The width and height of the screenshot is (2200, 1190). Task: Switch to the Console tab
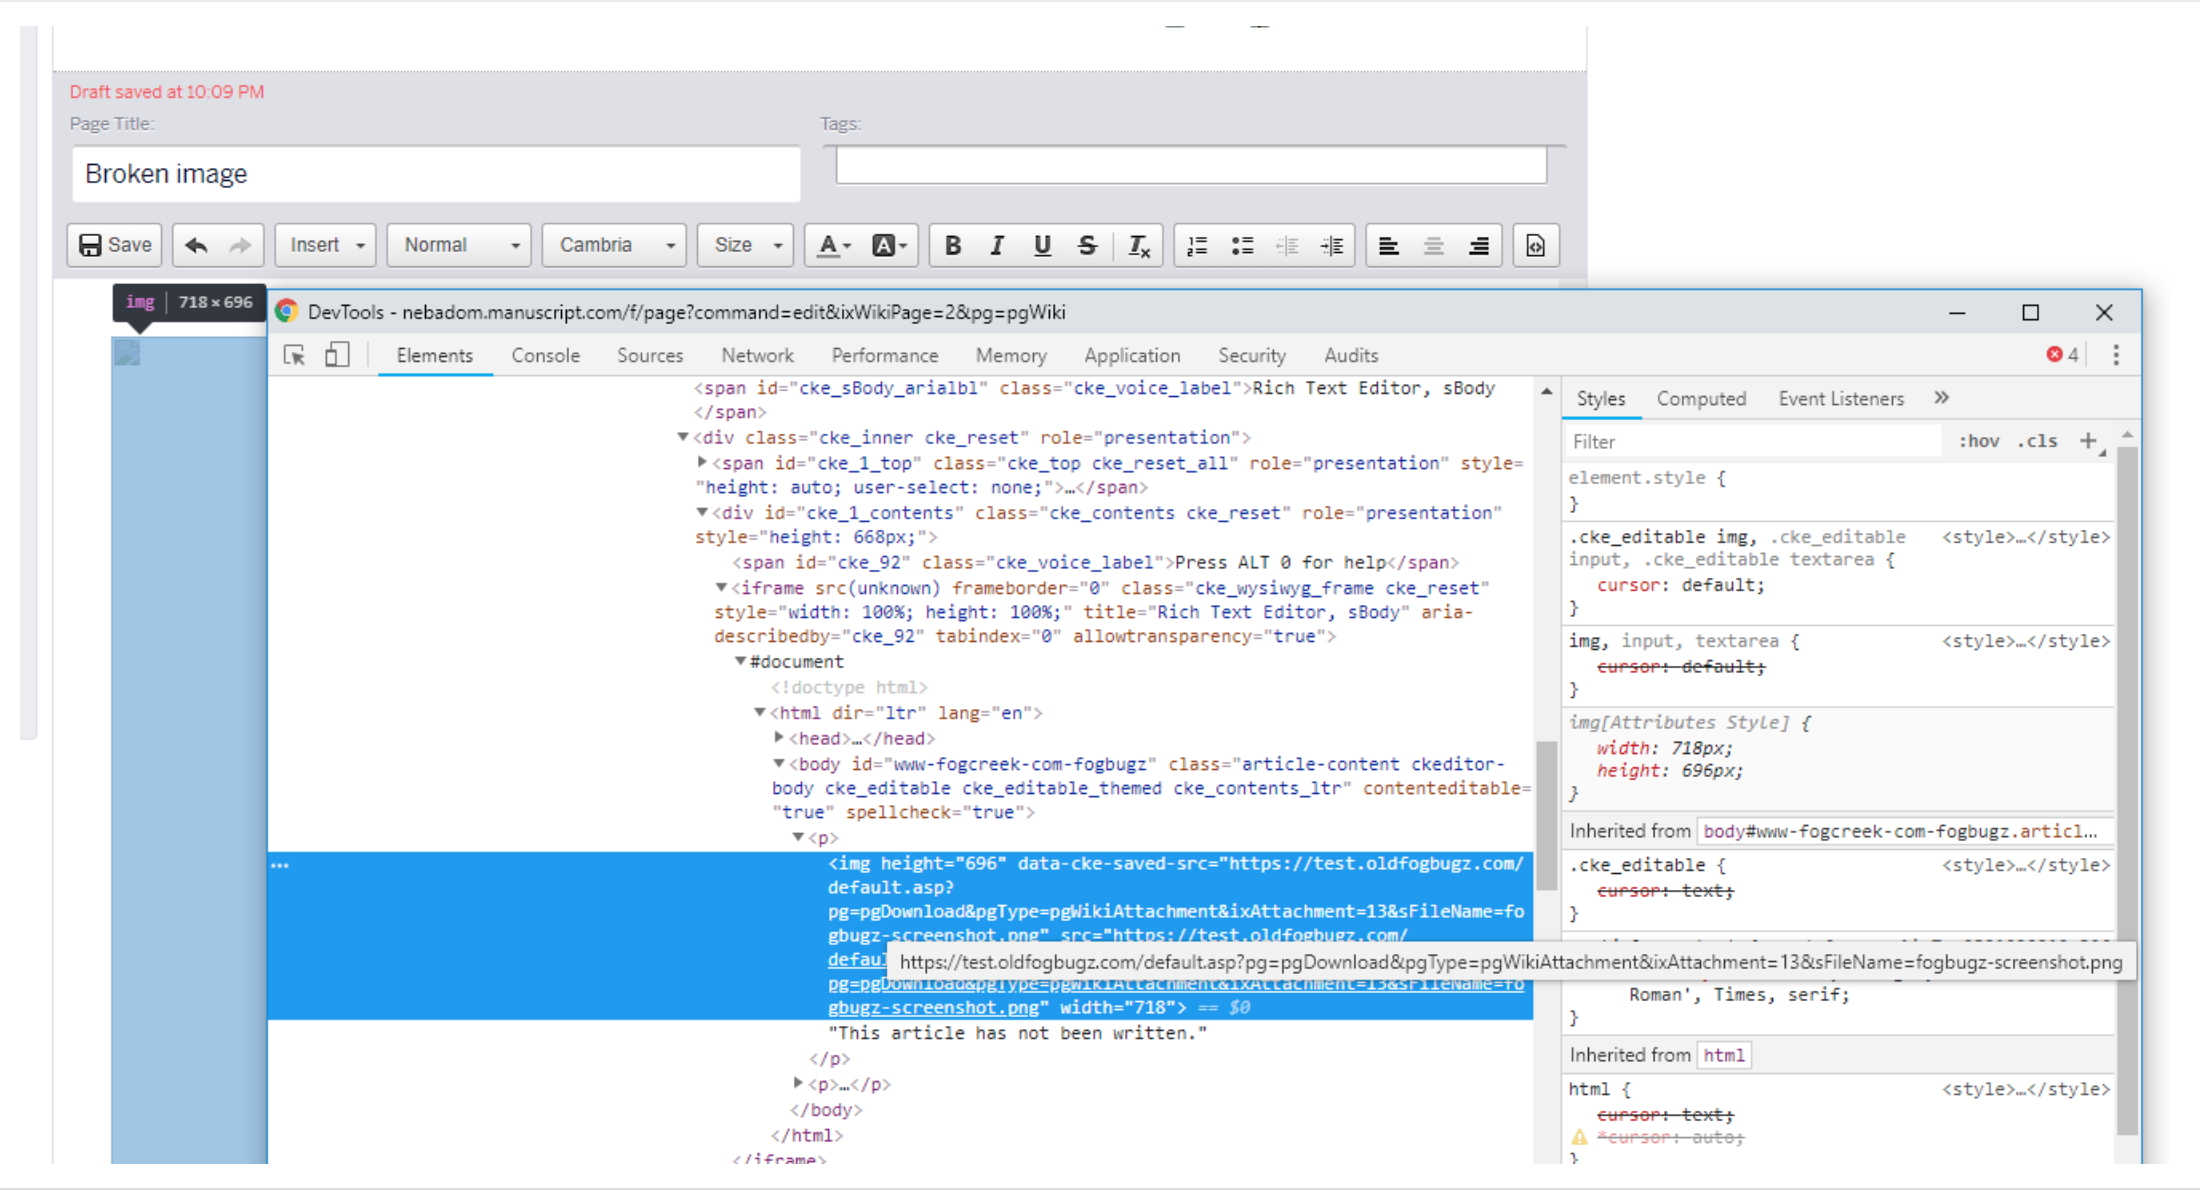pyautogui.click(x=545, y=355)
